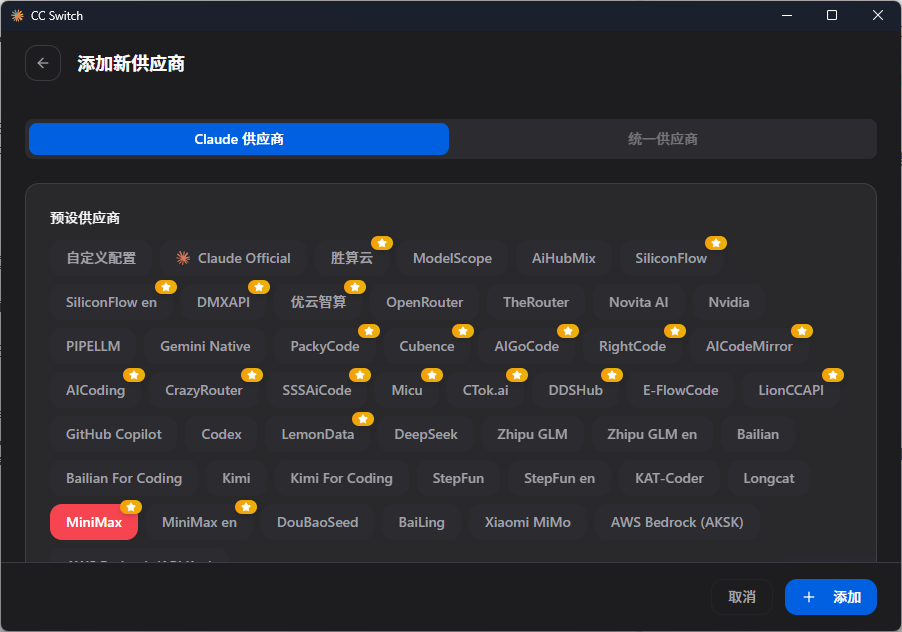Choose the Xiaomi MiMo preset
902x632 pixels.
(528, 522)
